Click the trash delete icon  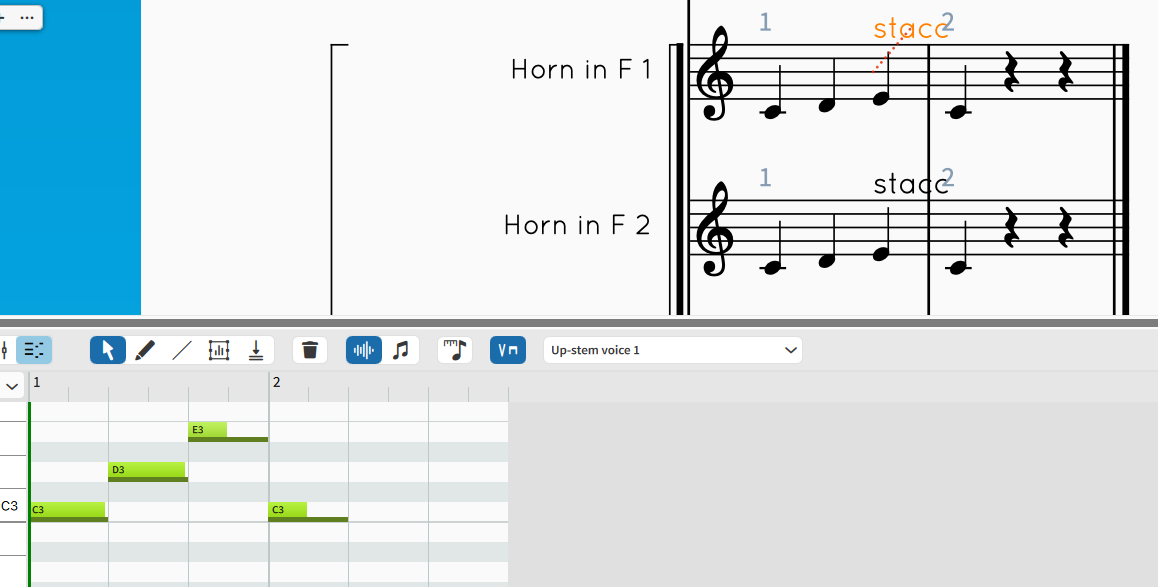(310, 350)
